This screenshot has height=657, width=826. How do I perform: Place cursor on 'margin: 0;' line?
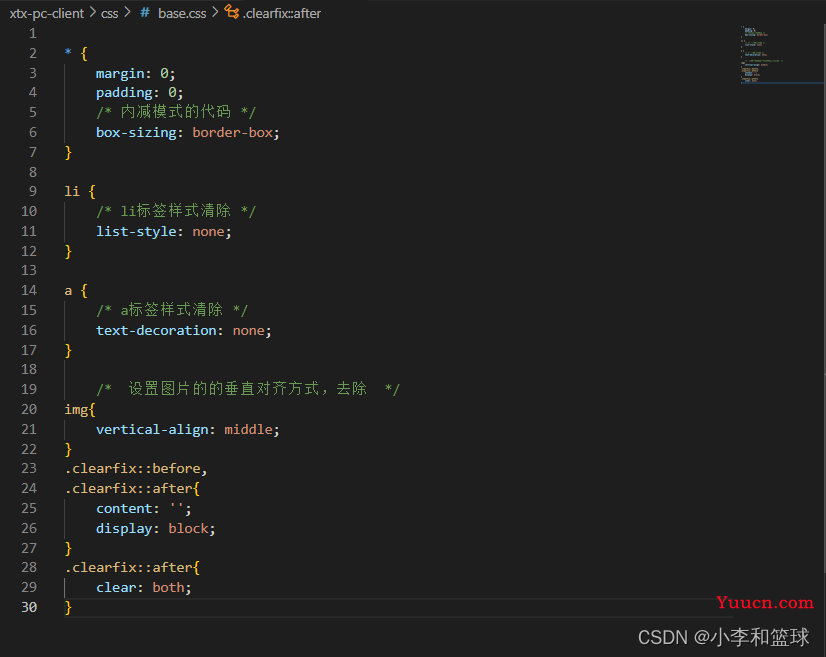click(x=135, y=73)
